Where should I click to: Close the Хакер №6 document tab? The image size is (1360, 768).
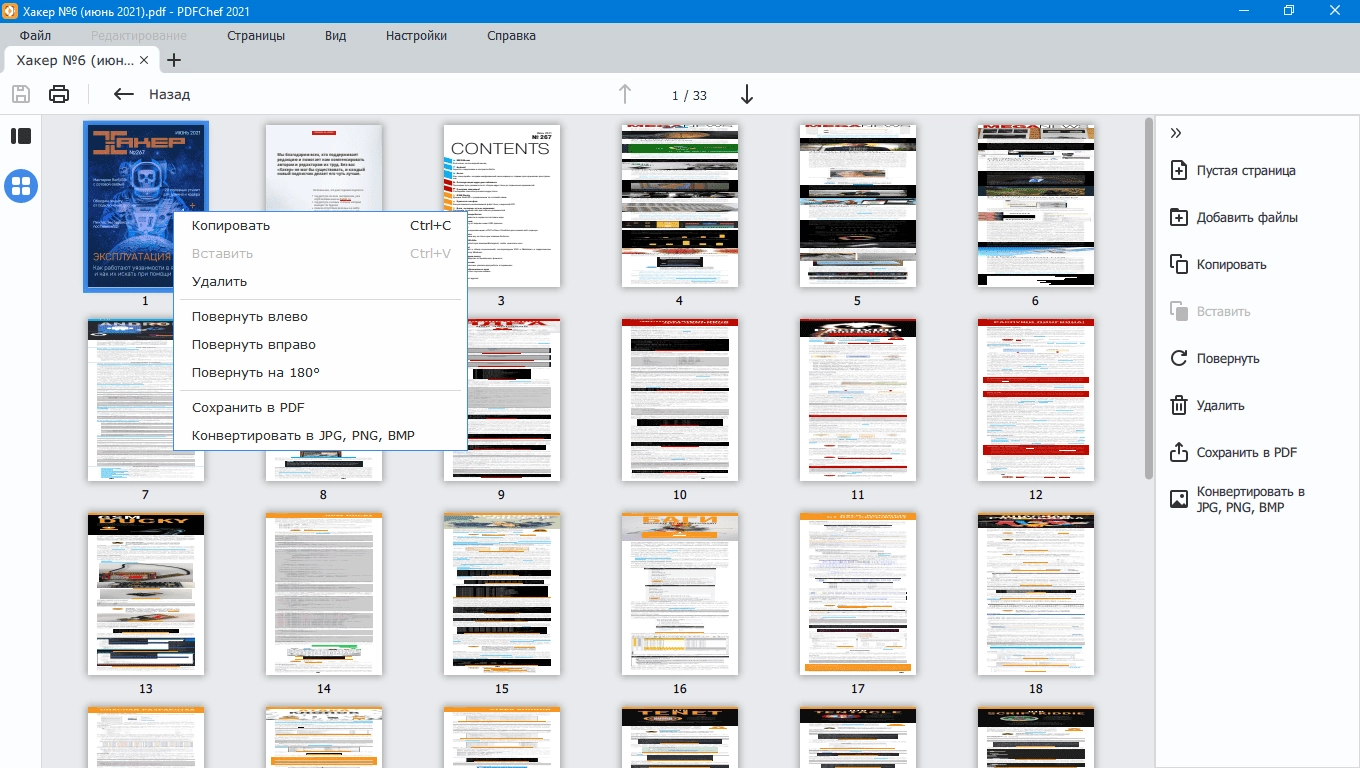coord(144,60)
